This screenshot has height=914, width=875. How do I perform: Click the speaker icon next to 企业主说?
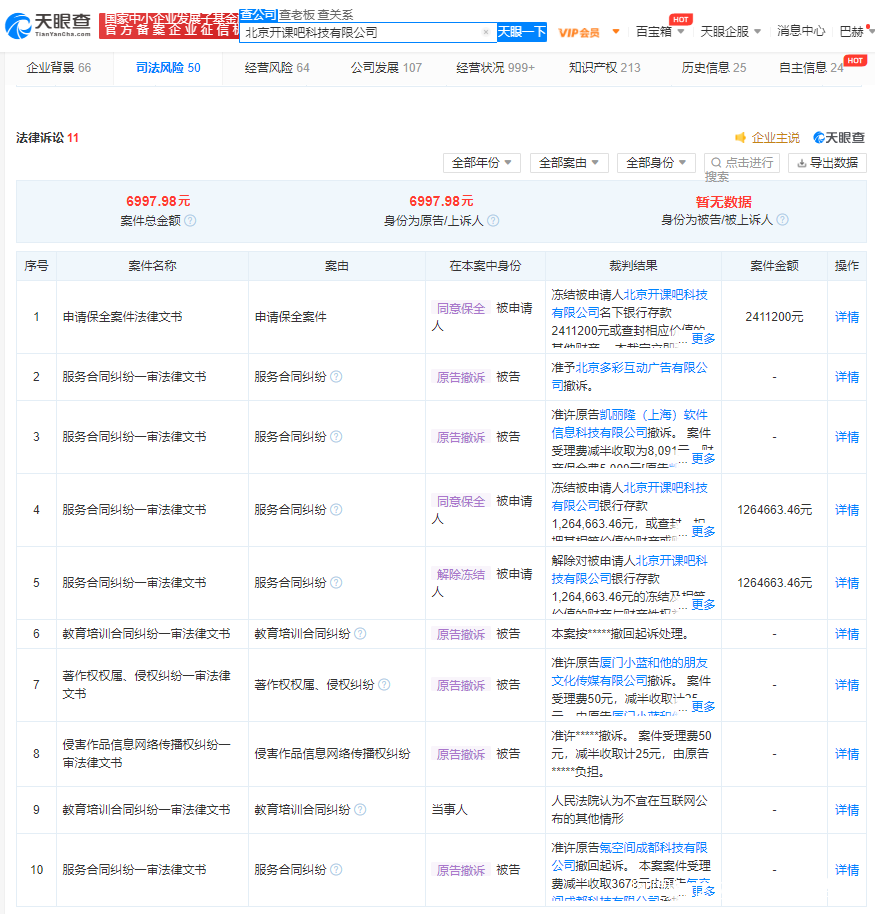(741, 138)
